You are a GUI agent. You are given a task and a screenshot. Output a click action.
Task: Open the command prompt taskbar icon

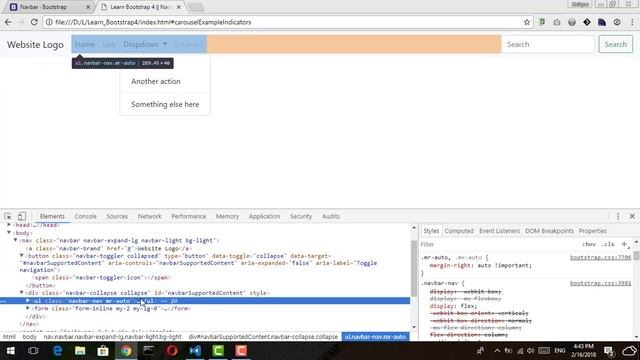tap(149, 351)
